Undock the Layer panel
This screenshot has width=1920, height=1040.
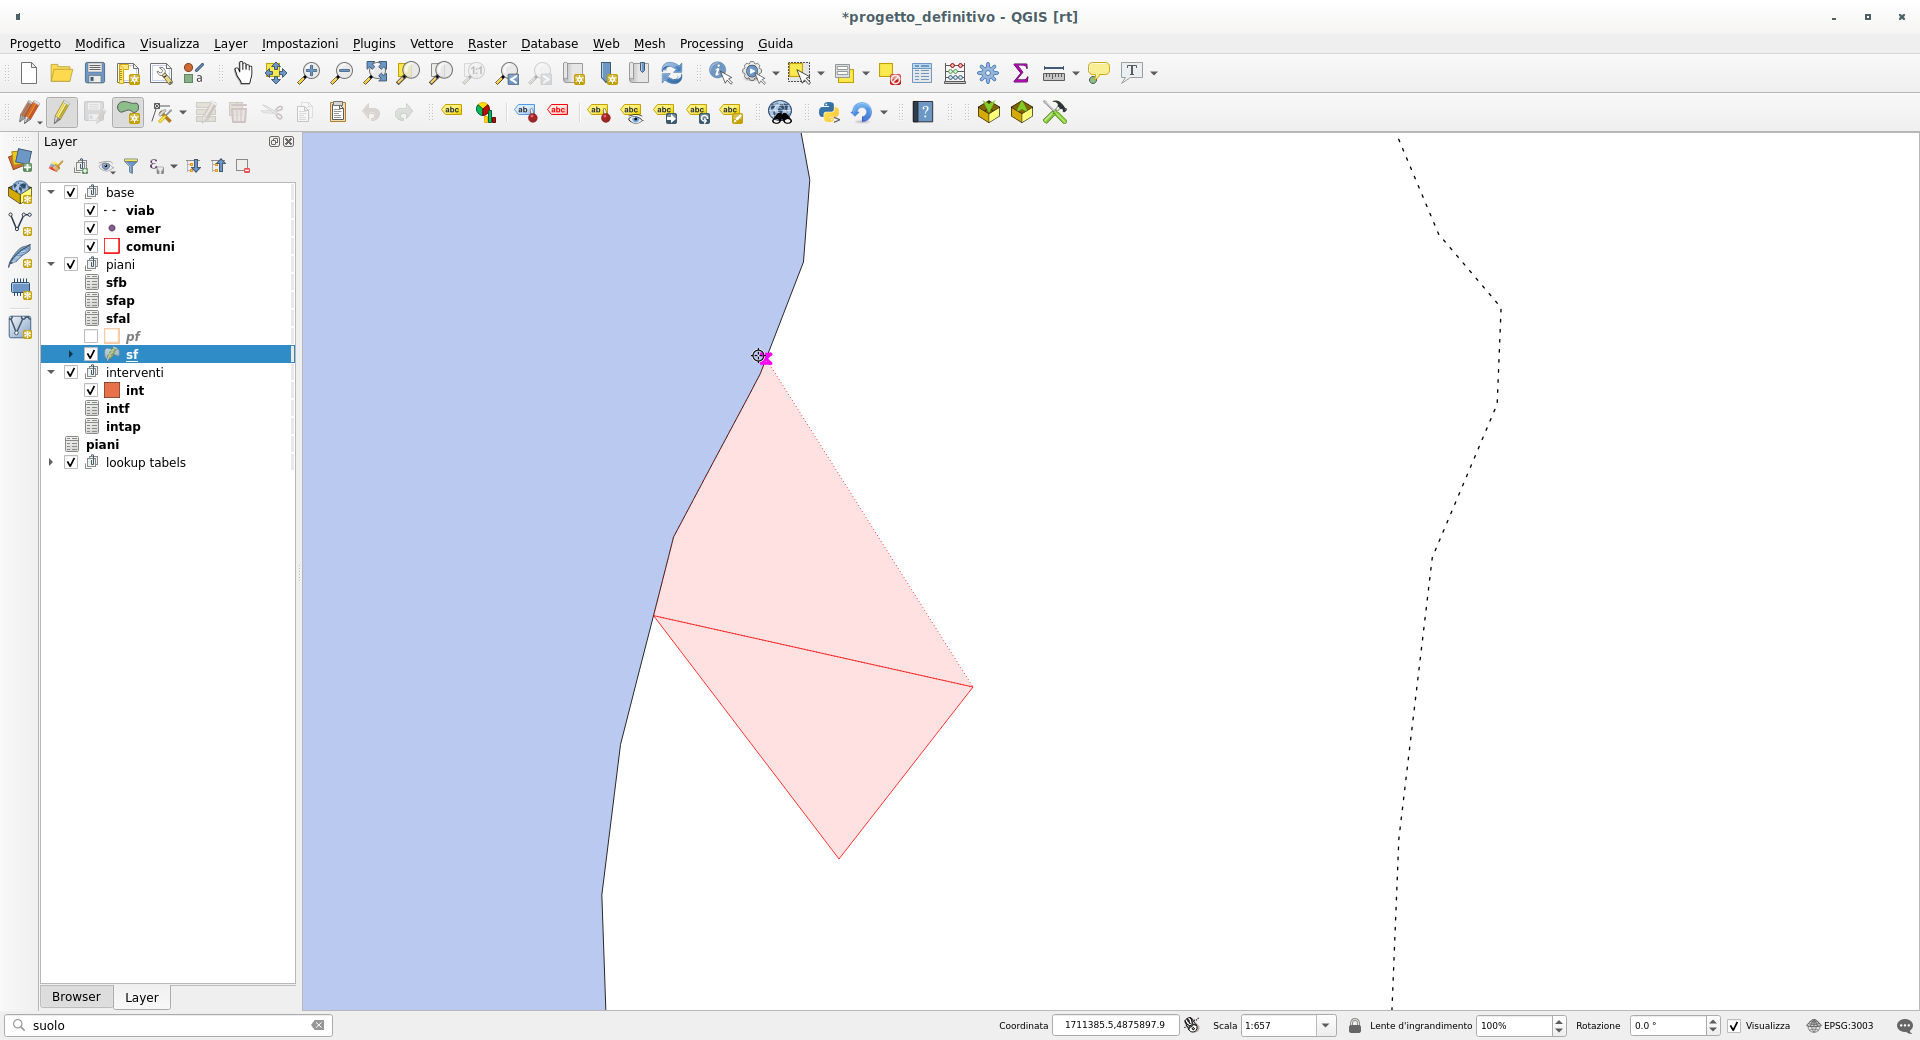(274, 142)
